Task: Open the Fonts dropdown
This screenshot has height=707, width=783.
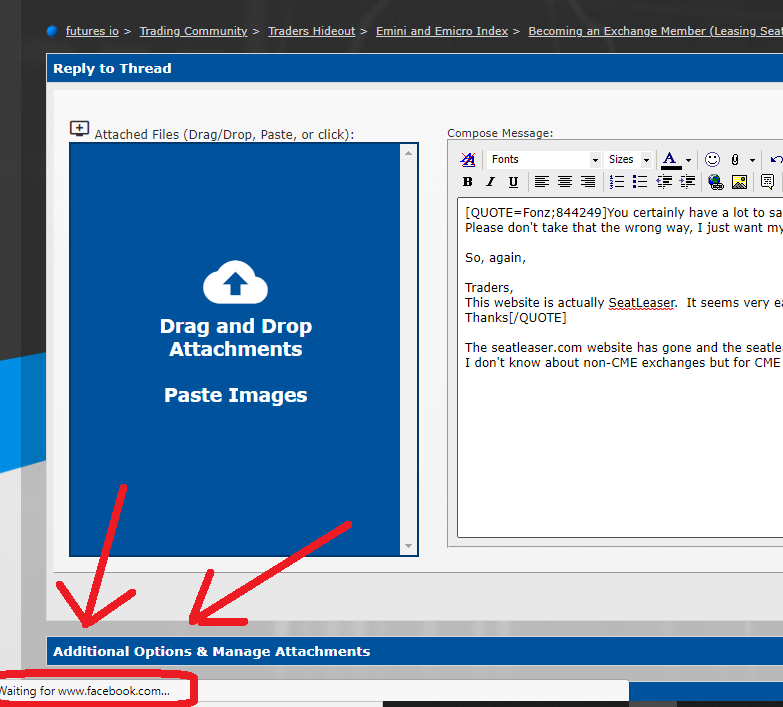Action: 543,159
